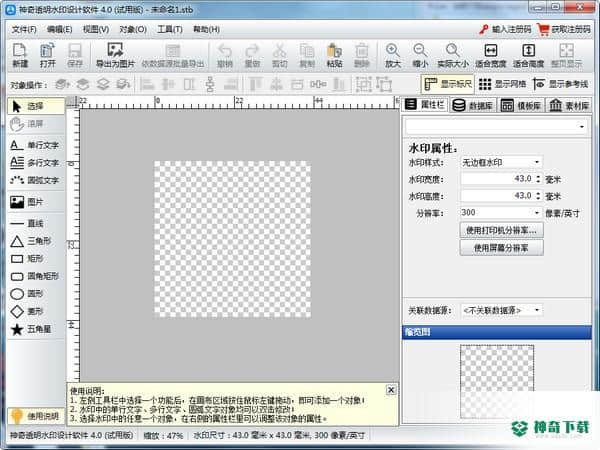The width and height of the screenshot is (600, 450).
Task: Select the 圆角矩形 rounded rectangle tool
Action: (x=36, y=276)
